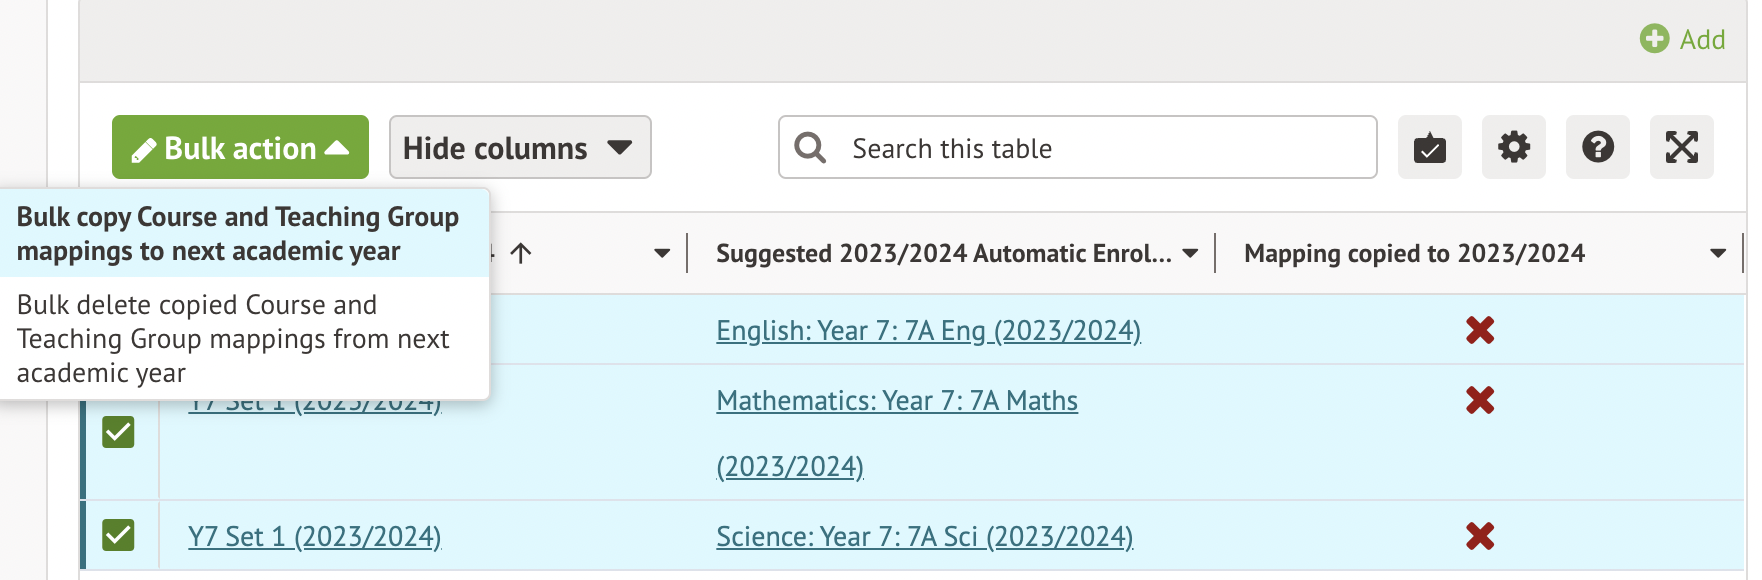
Task: Click the Bulk action button
Action: point(240,148)
